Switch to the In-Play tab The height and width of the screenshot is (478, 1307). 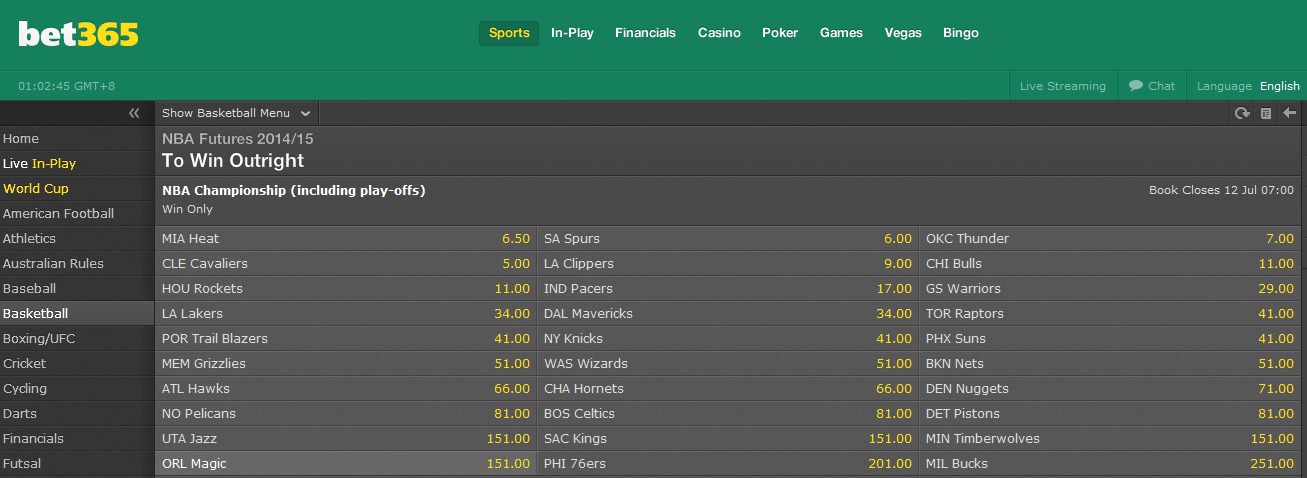click(x=572, y=33)
